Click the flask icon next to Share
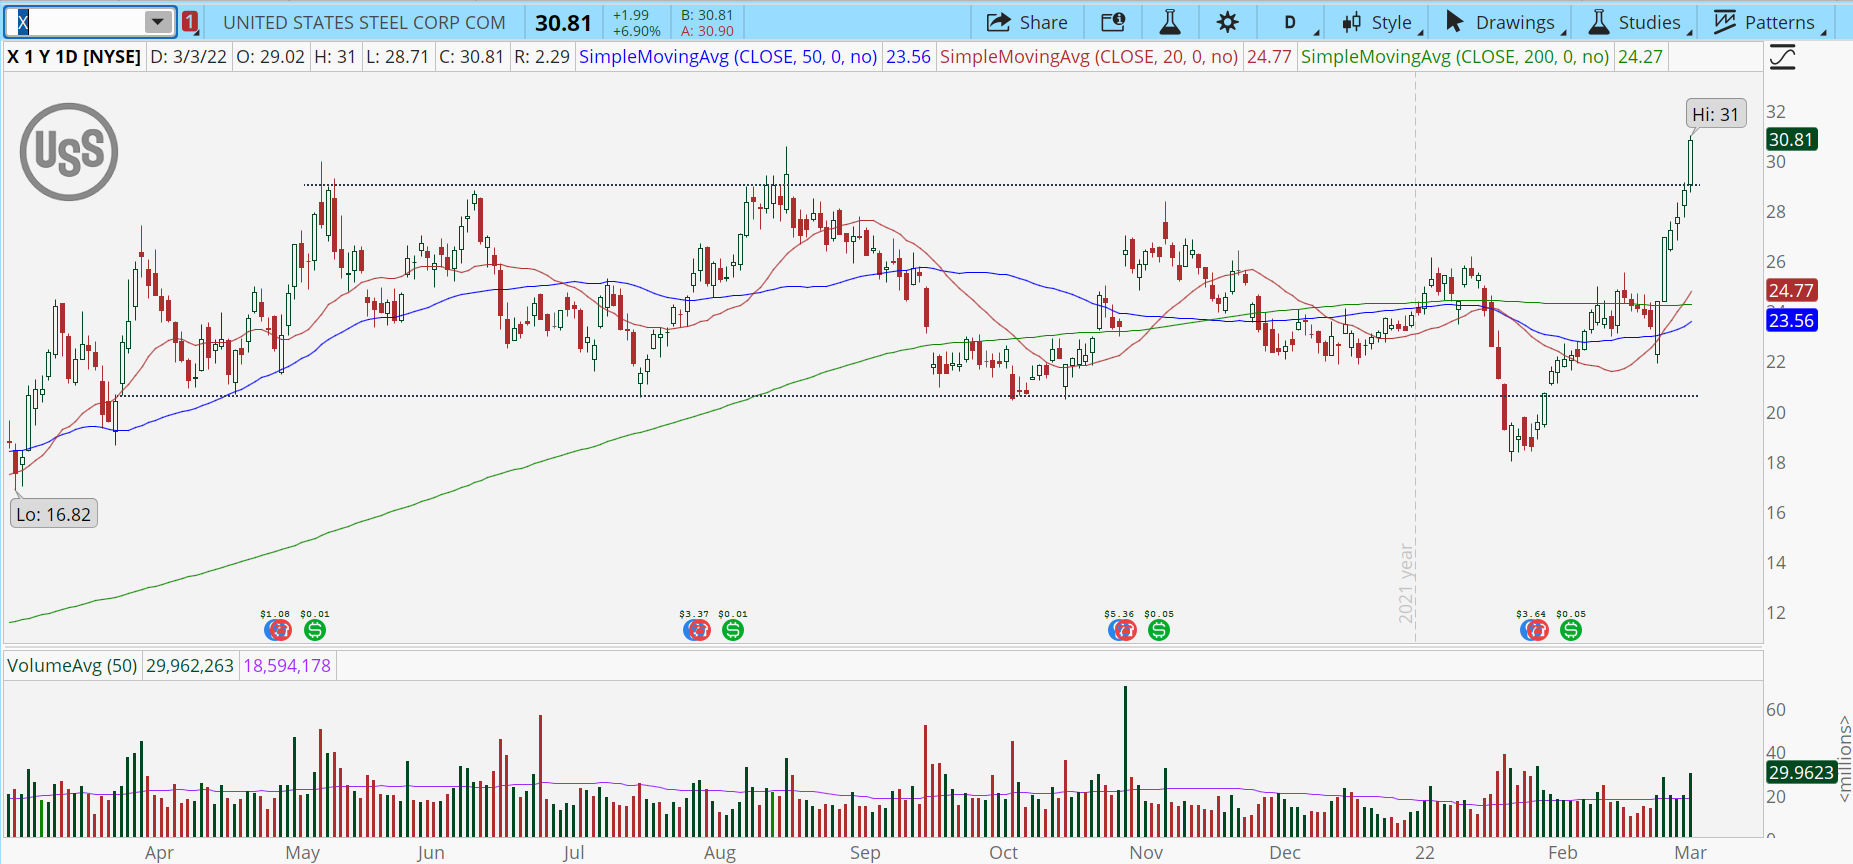This screenshot has height=864, width=1853. click(1169, 22)
